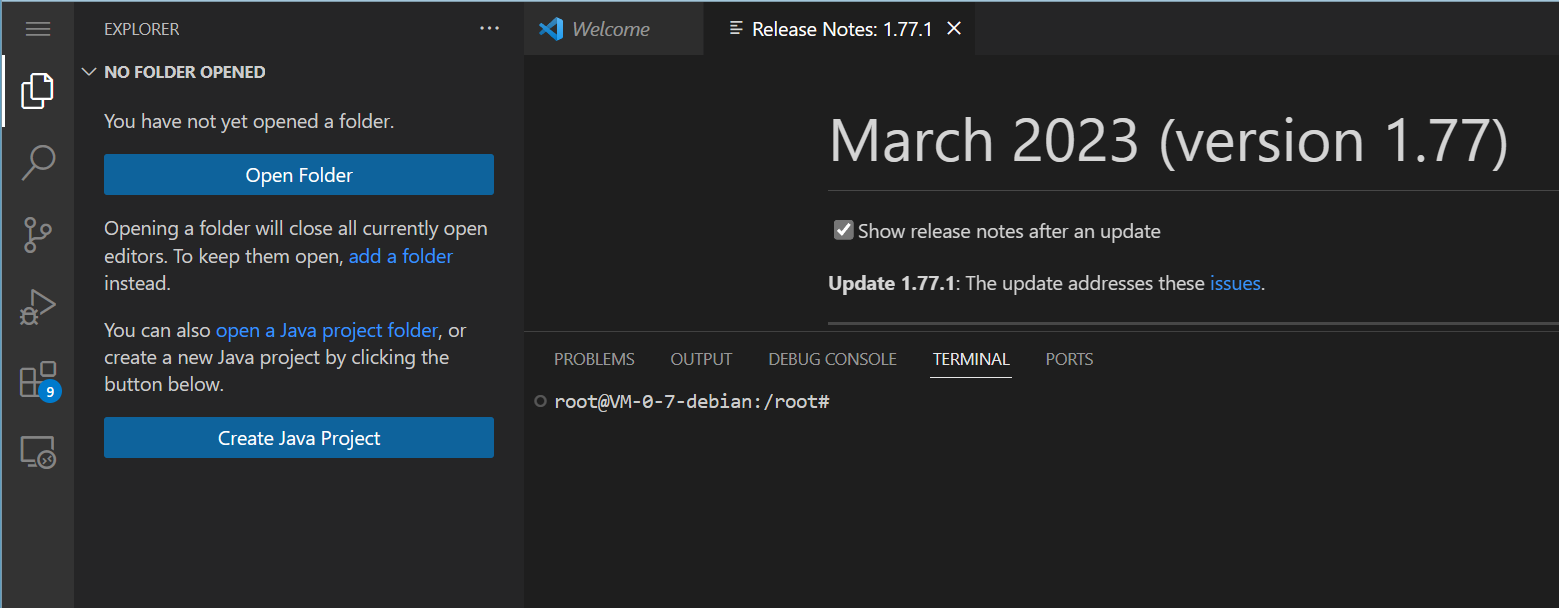Click the VS Code logo on Welcome tab

(x=551, y=29)
